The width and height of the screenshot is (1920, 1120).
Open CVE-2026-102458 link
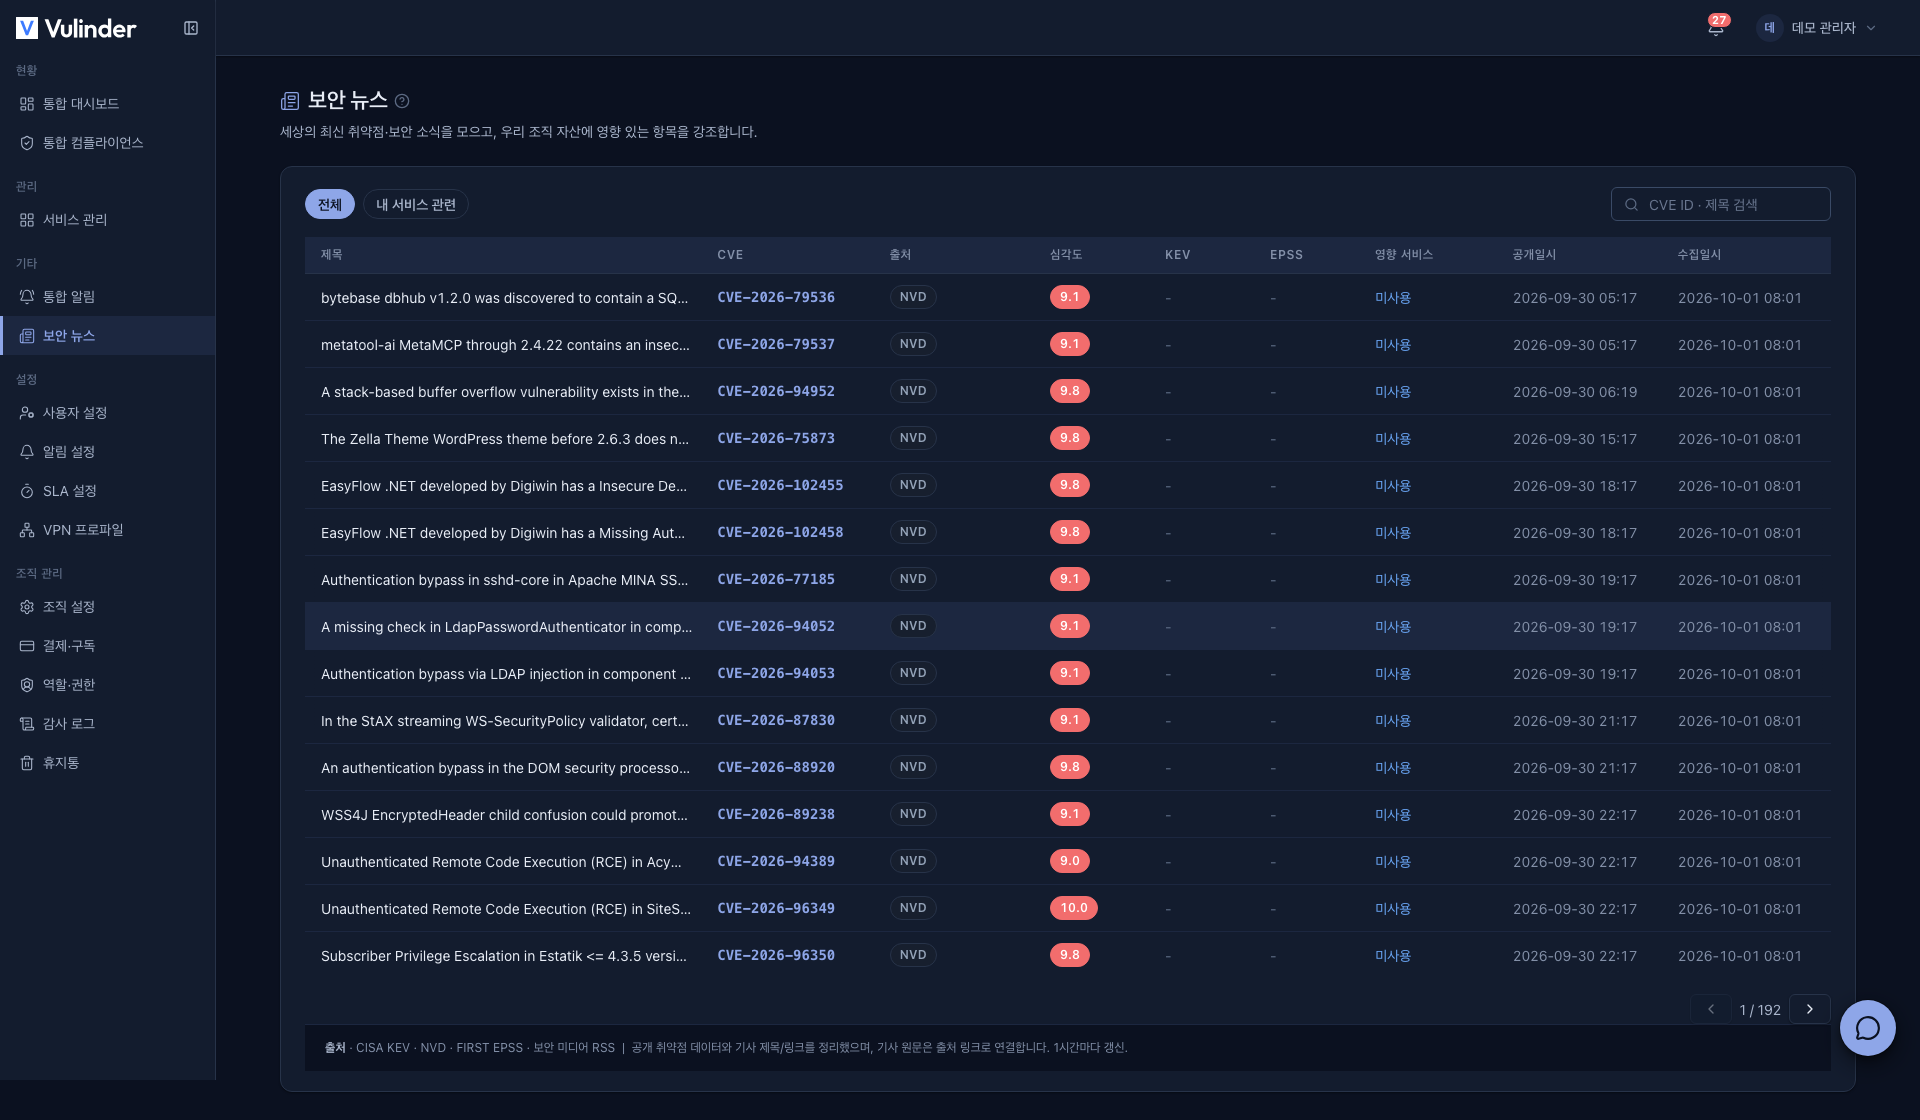pos(780,533)
